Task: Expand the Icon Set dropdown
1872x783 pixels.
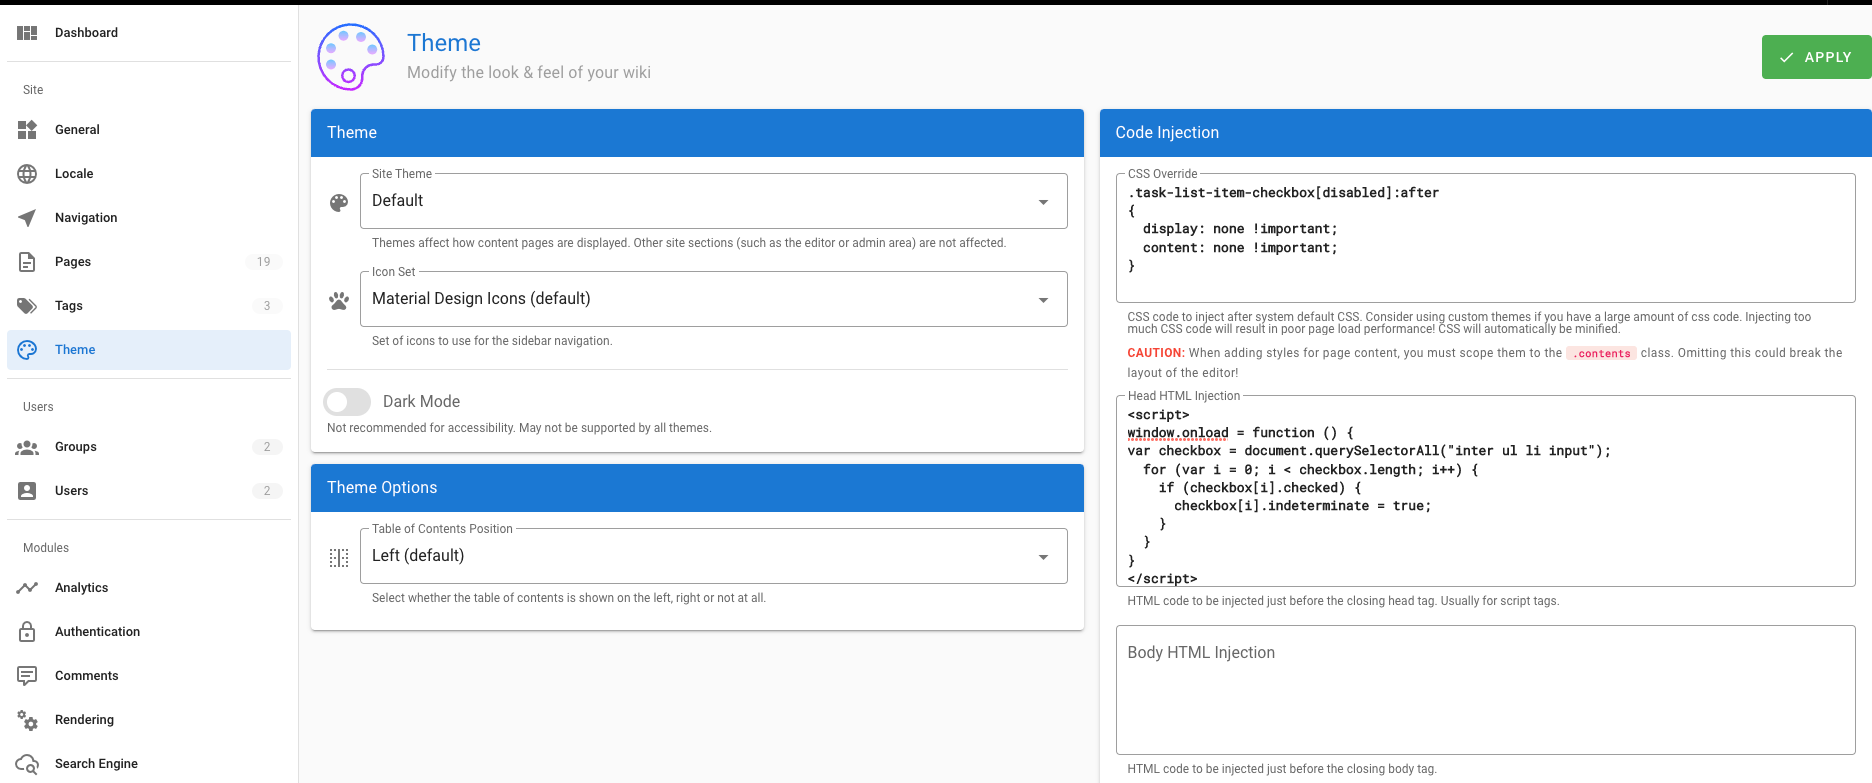Action: 713,299
